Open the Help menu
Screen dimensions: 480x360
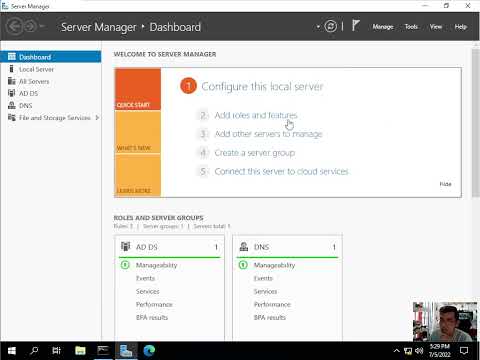460,27
